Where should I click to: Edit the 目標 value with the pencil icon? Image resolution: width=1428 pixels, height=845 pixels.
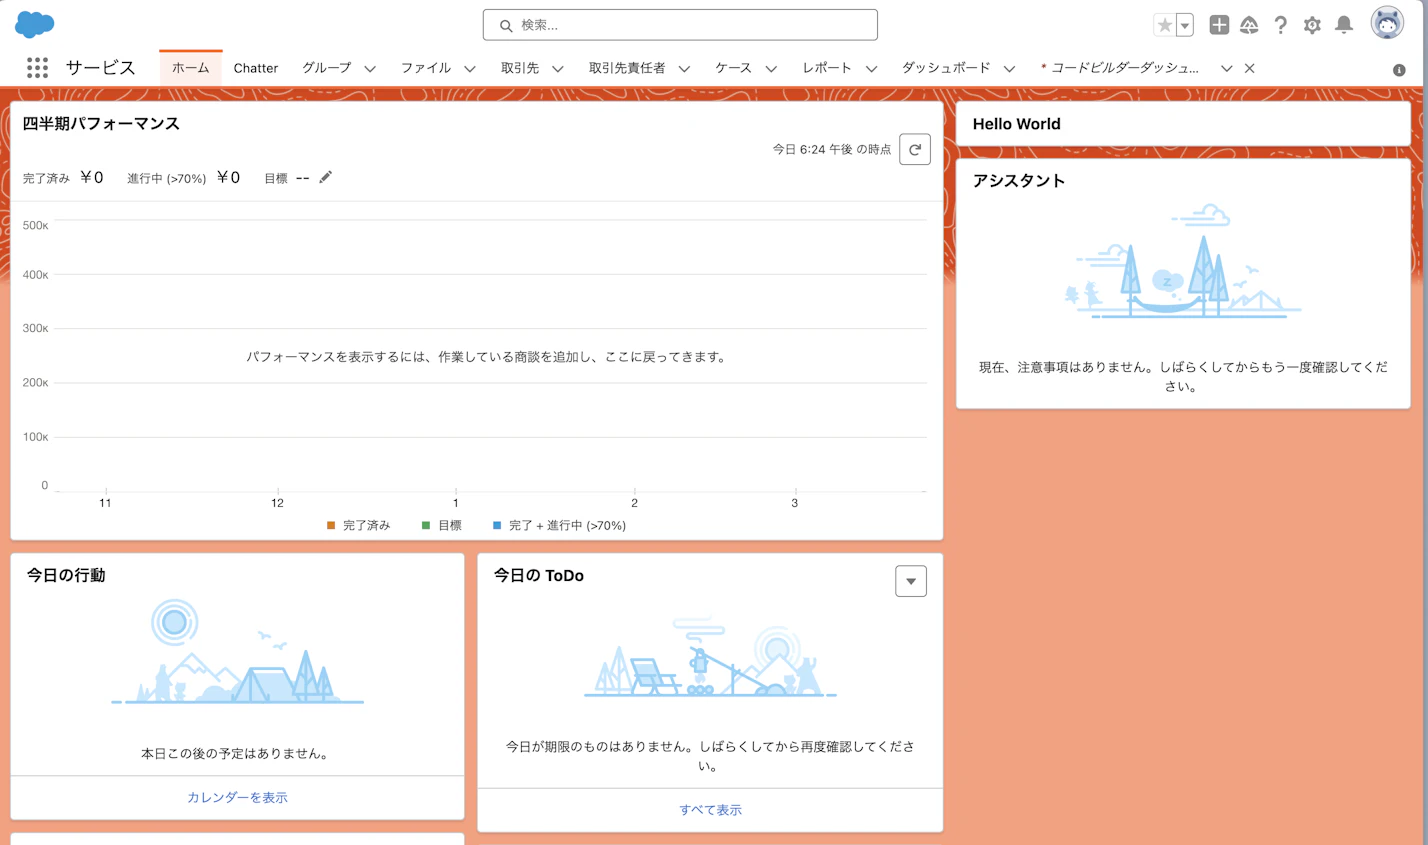tap(324, 177)
